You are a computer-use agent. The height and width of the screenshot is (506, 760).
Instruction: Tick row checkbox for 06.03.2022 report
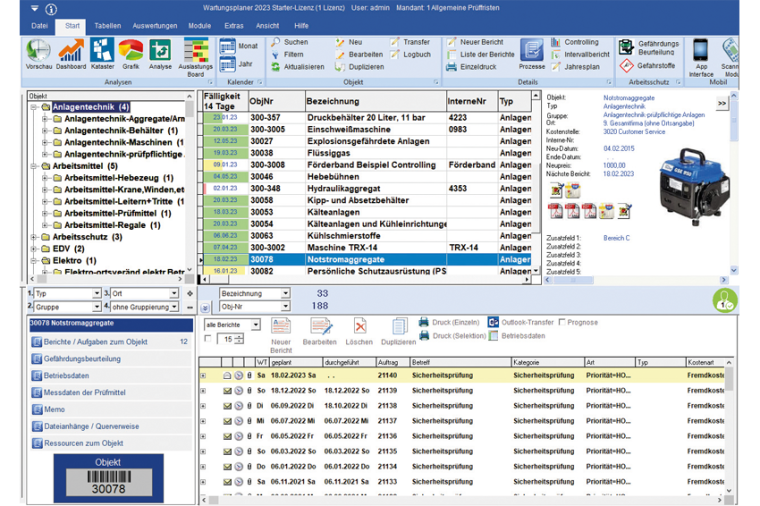tap(203, 451)
